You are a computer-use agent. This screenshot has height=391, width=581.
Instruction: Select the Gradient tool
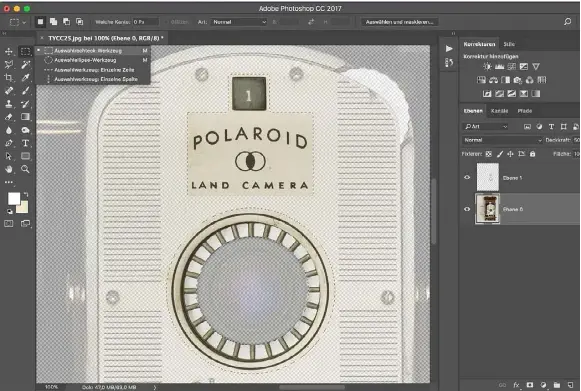(25, 117)
